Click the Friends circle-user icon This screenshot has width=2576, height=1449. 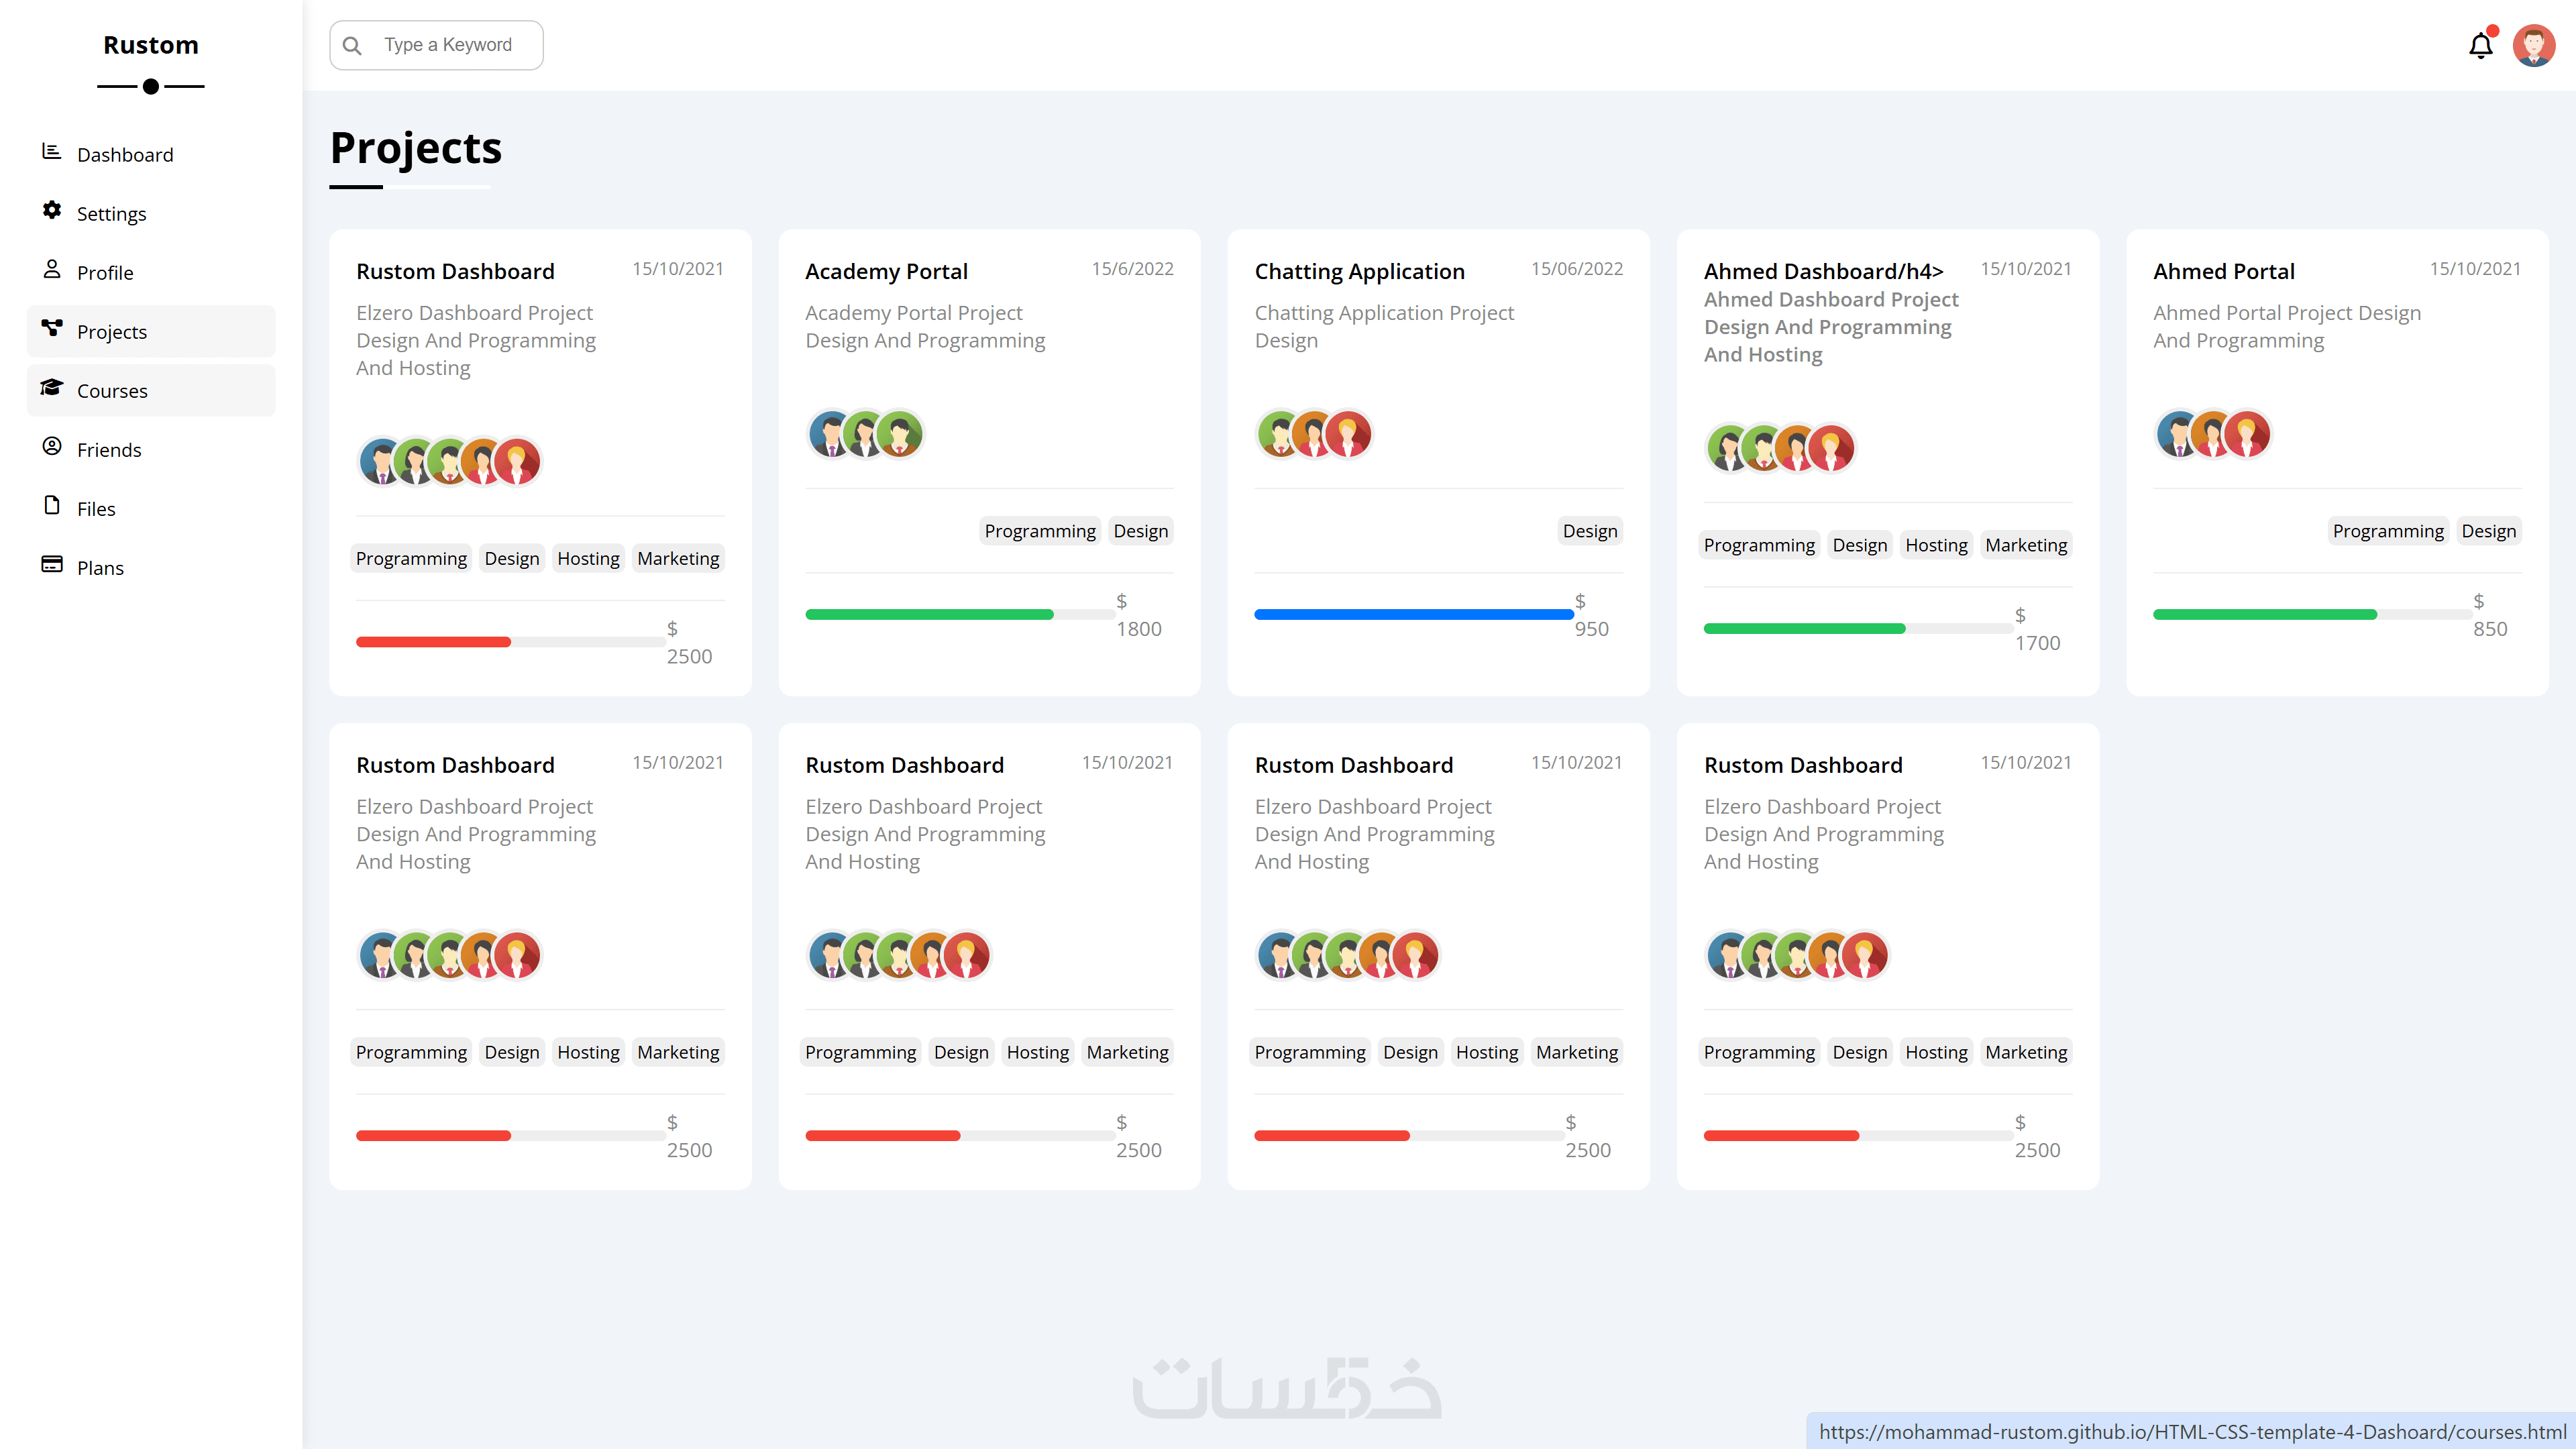point(52,447)
